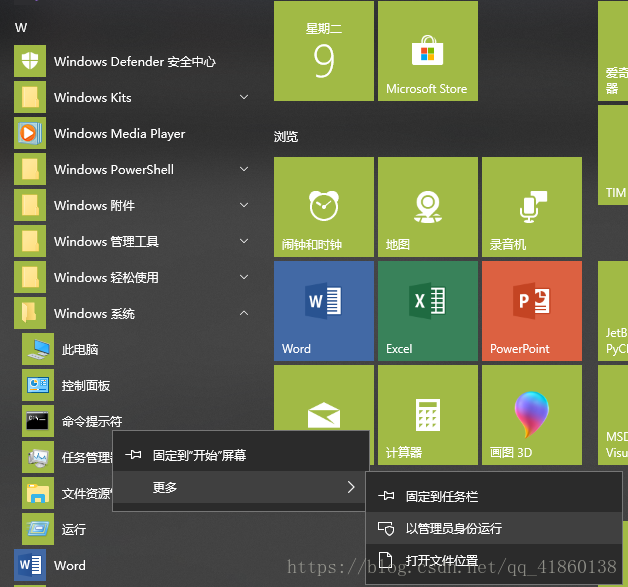The width and height of the screenshot is (628, 587).
Task: Click the TIM tile at right edge
Action: tap(613, 155)
